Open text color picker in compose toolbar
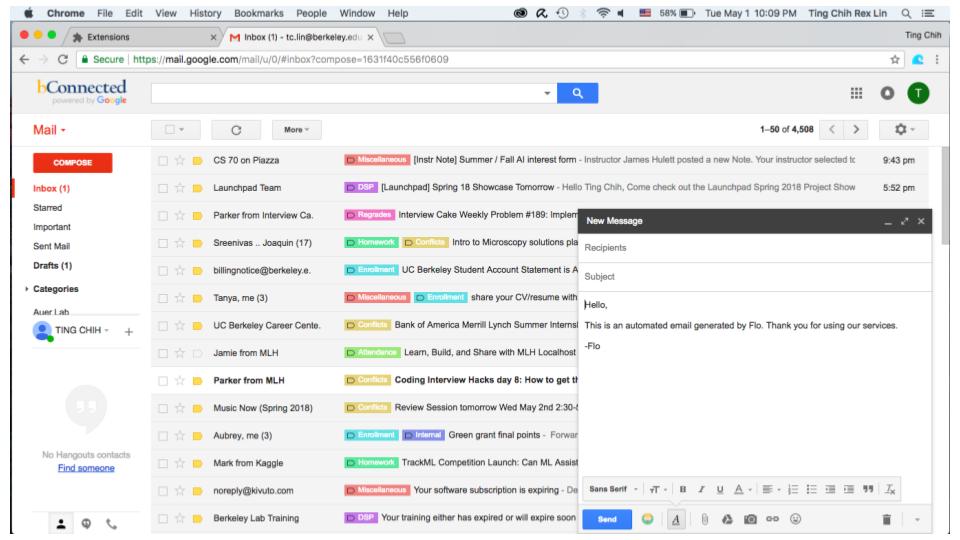The height and width of the screenshot is (540, 960). pos(743,489)
